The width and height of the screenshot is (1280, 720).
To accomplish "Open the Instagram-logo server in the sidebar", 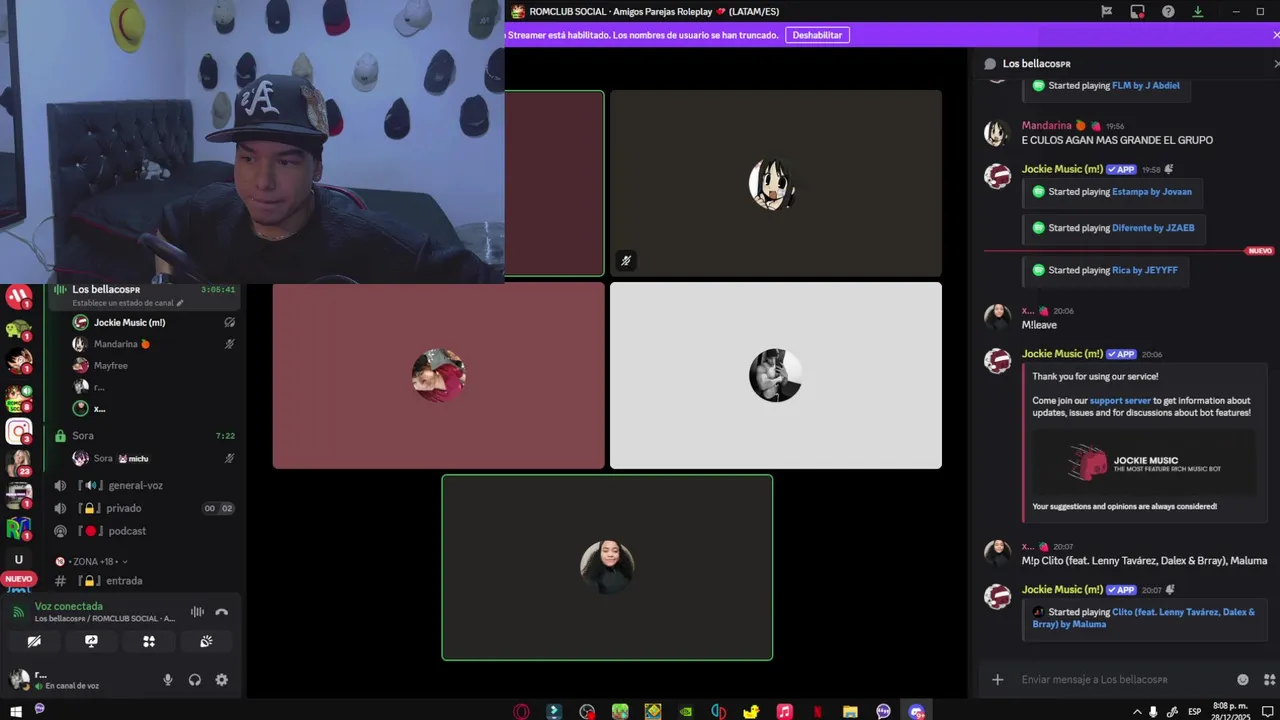I will click(x=19, y=431).
